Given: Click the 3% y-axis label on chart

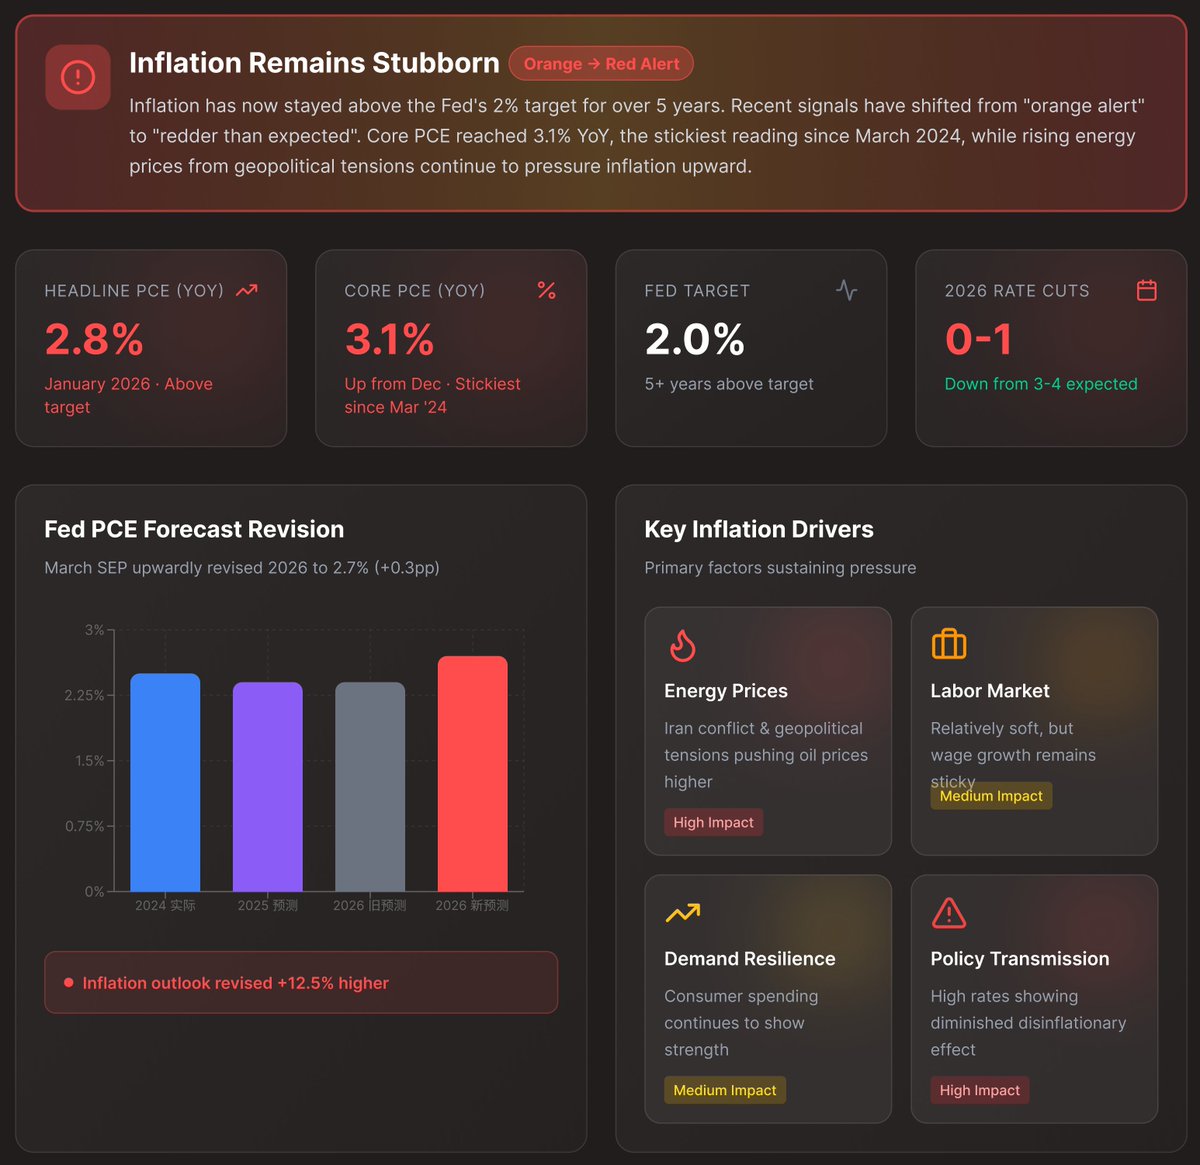Looking at the screenshot, I should 94,630.
